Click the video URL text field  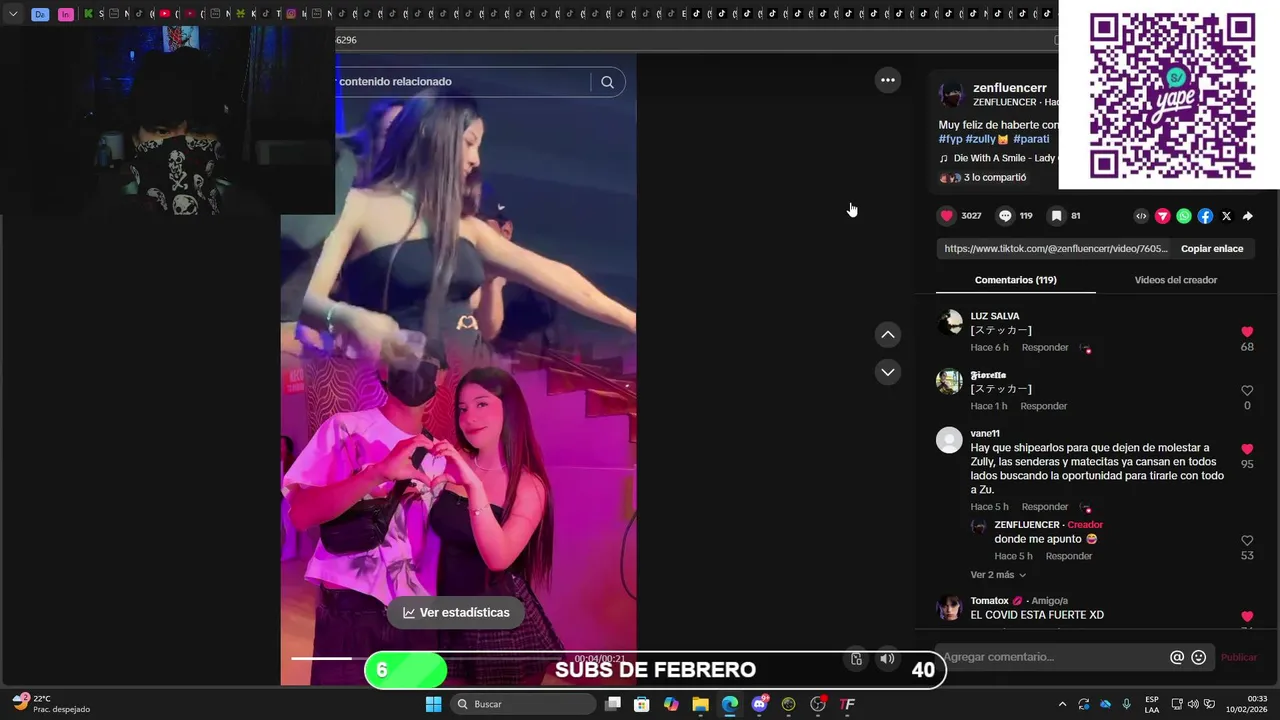click(1055, 249)
